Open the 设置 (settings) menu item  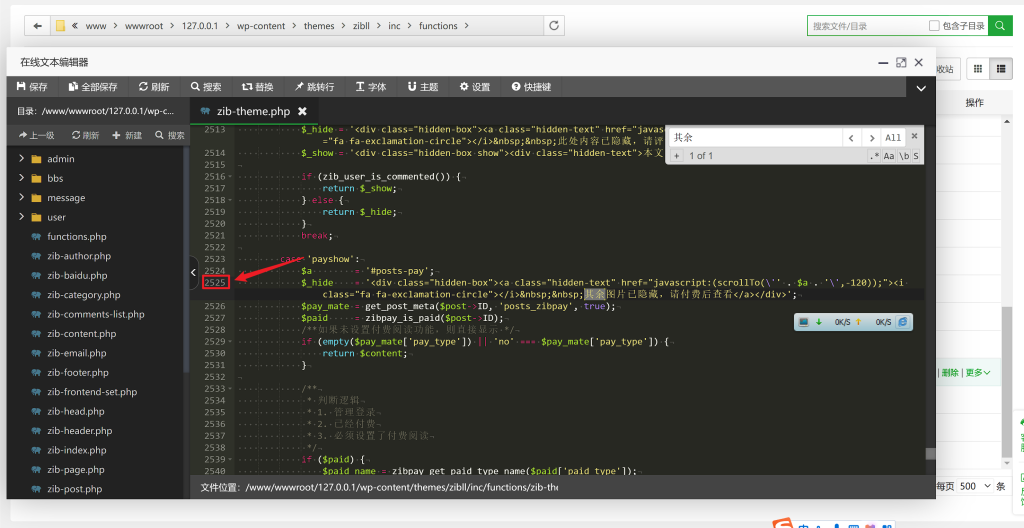click(474, 87)
